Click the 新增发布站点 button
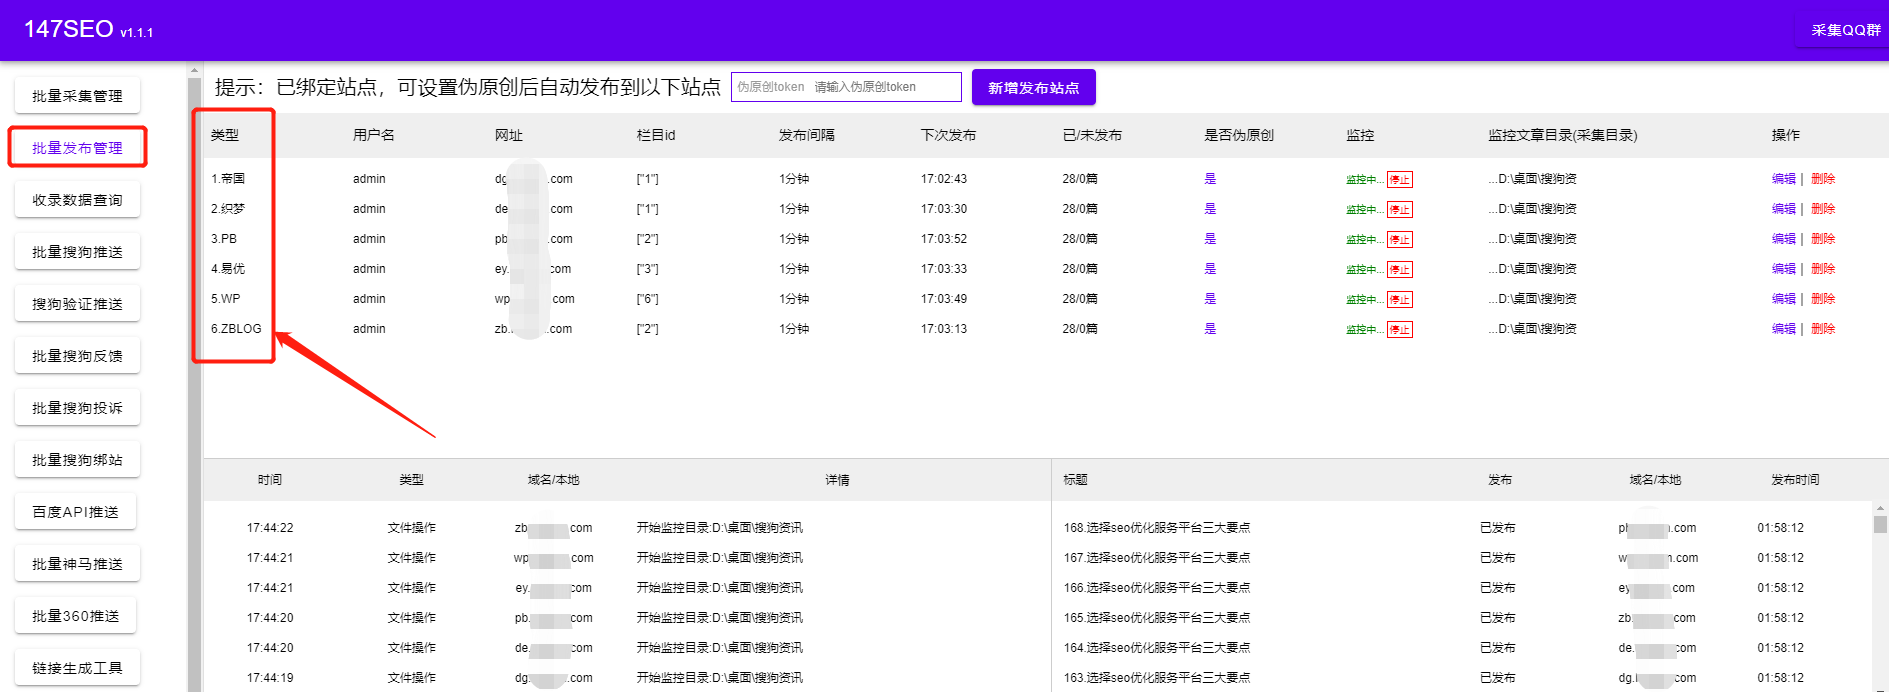1889x692 pixels. (x=1033, y=88)
